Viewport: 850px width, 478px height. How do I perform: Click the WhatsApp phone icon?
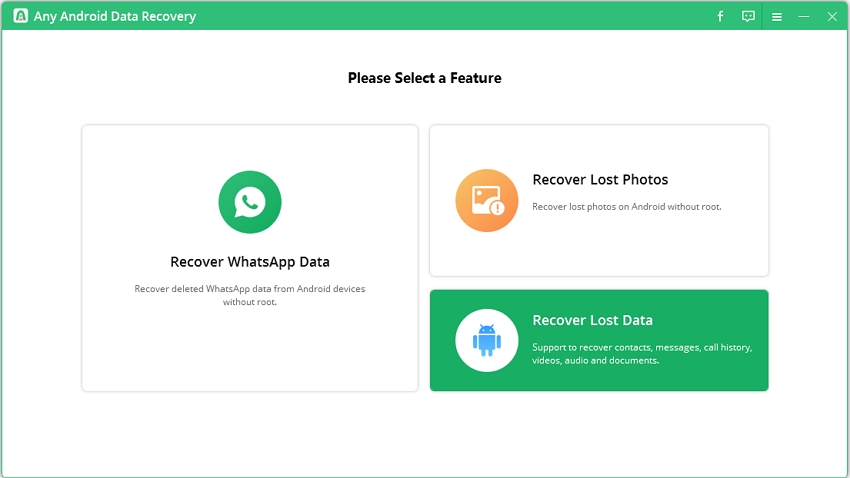point(250,202)
